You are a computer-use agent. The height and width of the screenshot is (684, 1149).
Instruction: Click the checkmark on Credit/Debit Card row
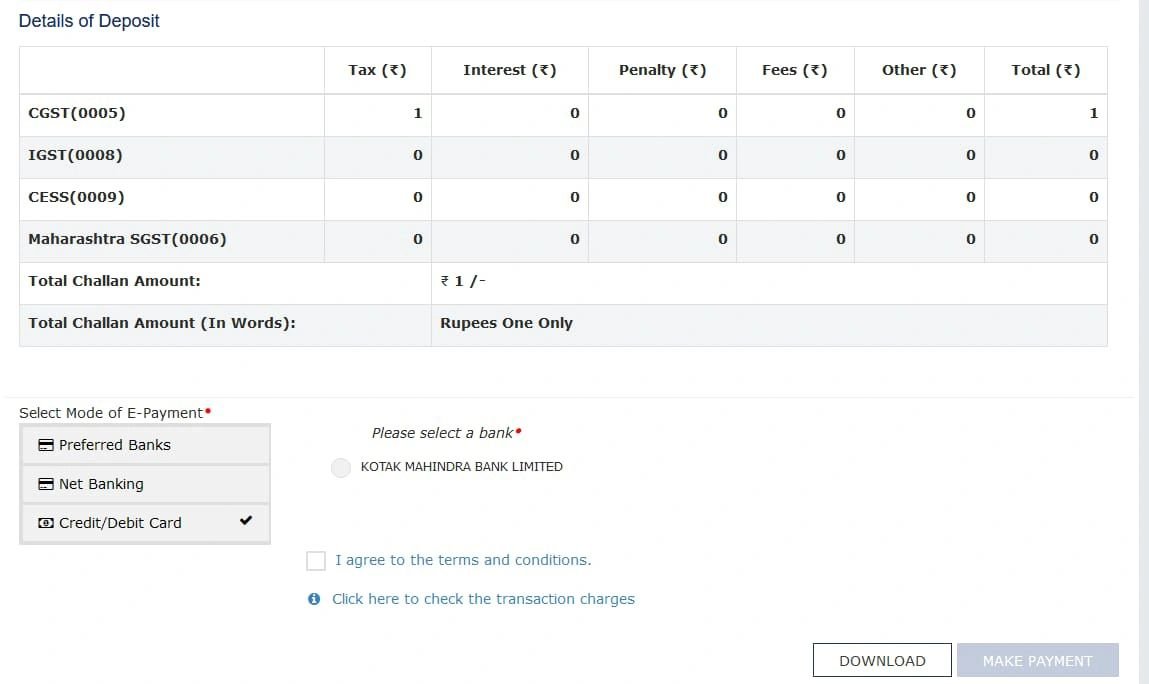pyautogui.click(x=247, y=521)
